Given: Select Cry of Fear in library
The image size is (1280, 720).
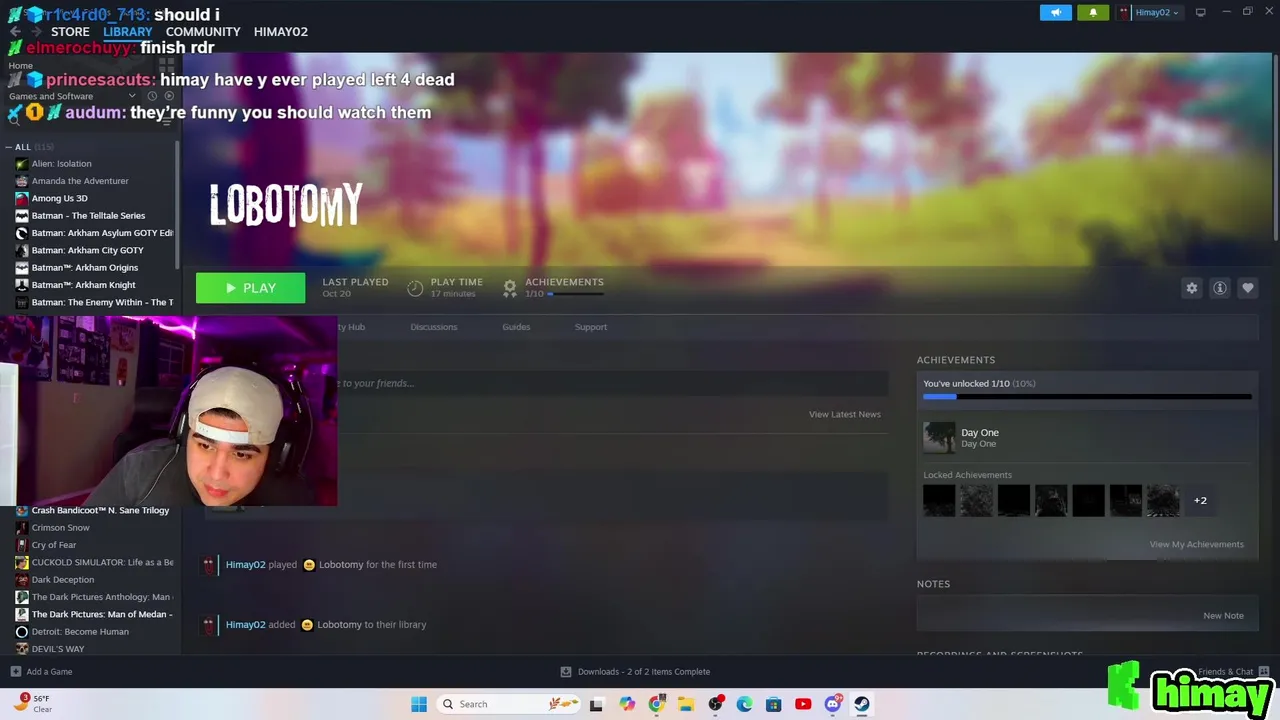Looking at the screenshot, I should [54, 545].
